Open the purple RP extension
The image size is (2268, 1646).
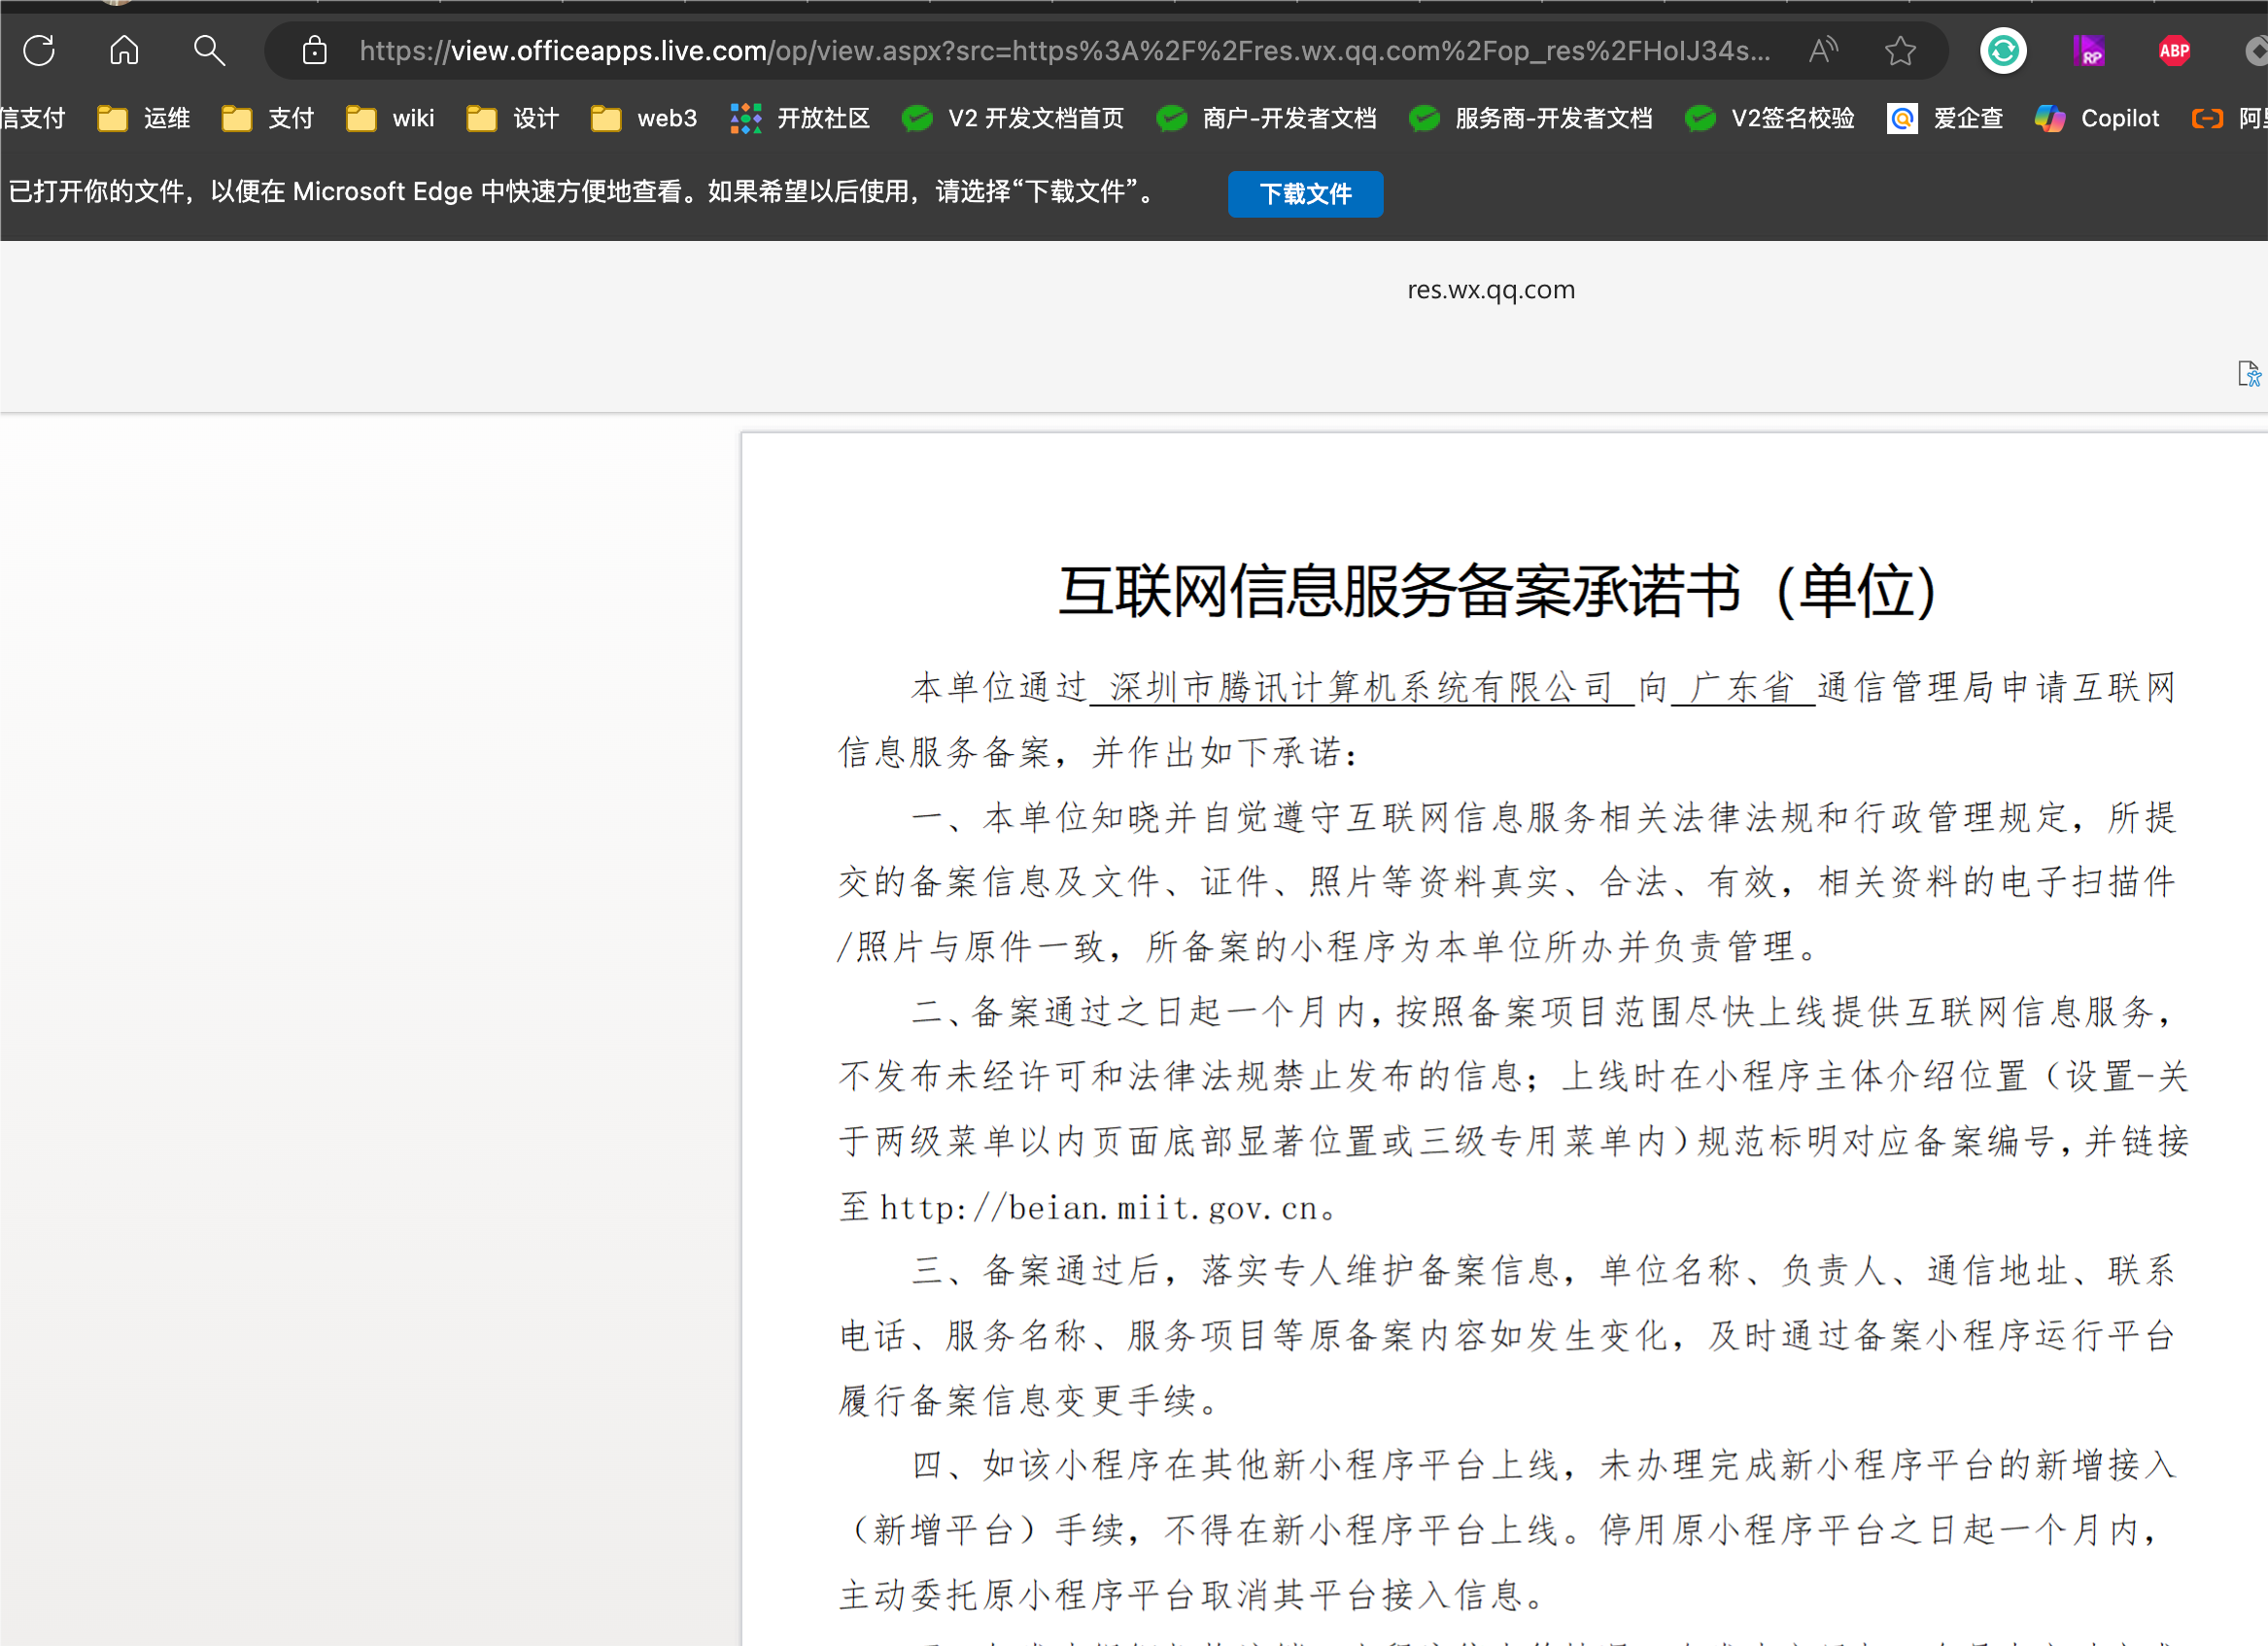click(2089, 50)
